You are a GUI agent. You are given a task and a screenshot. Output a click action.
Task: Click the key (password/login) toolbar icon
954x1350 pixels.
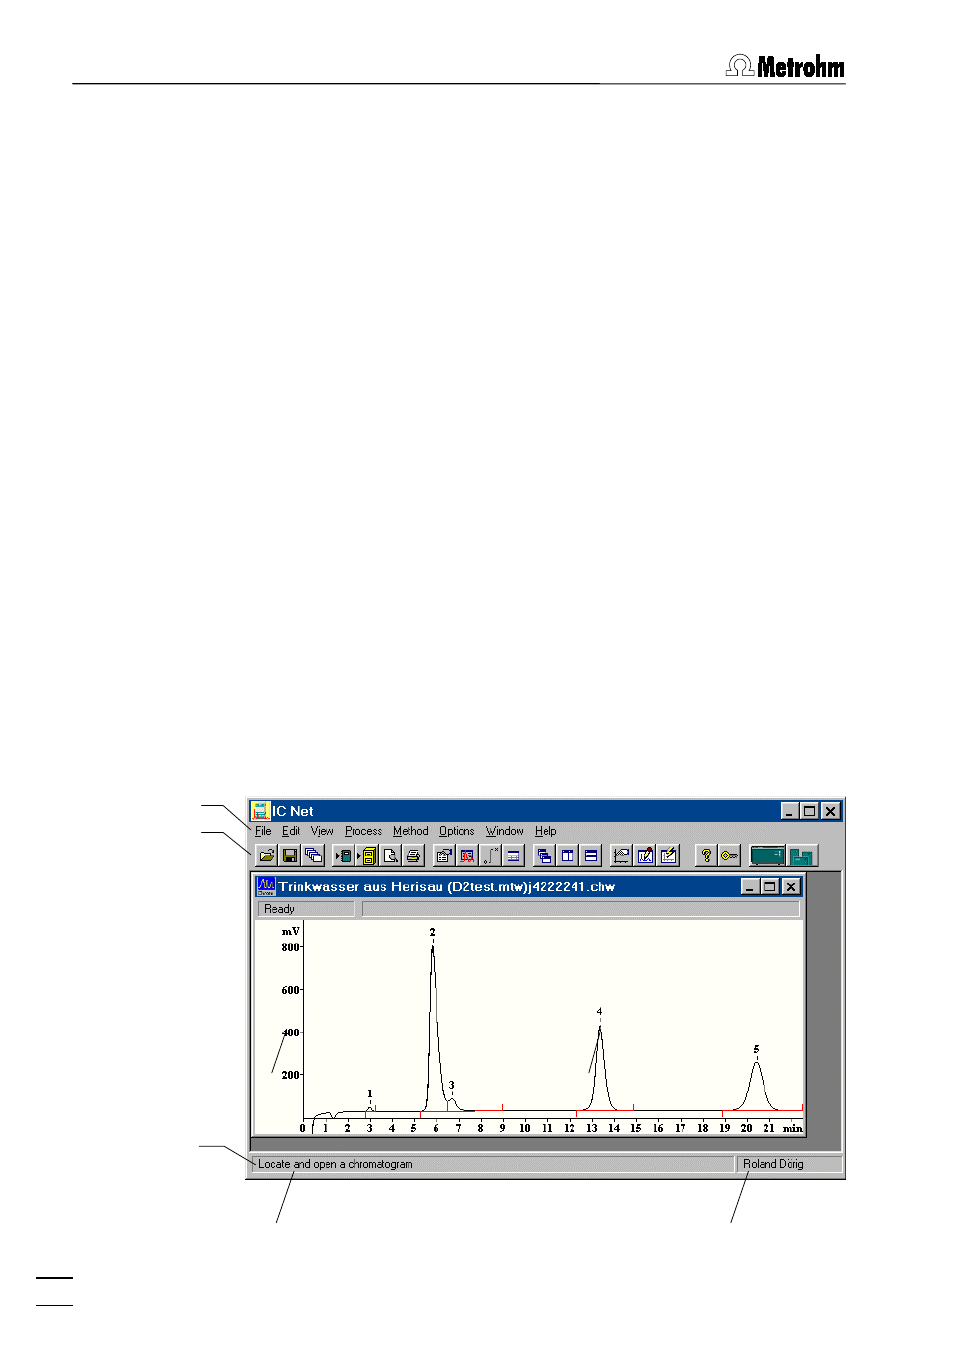click(x=730, y=856)
